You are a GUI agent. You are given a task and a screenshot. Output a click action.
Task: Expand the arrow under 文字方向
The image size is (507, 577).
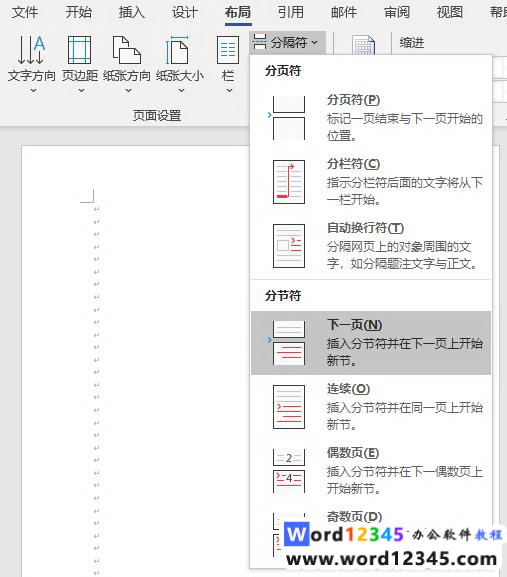pos(33,90)
